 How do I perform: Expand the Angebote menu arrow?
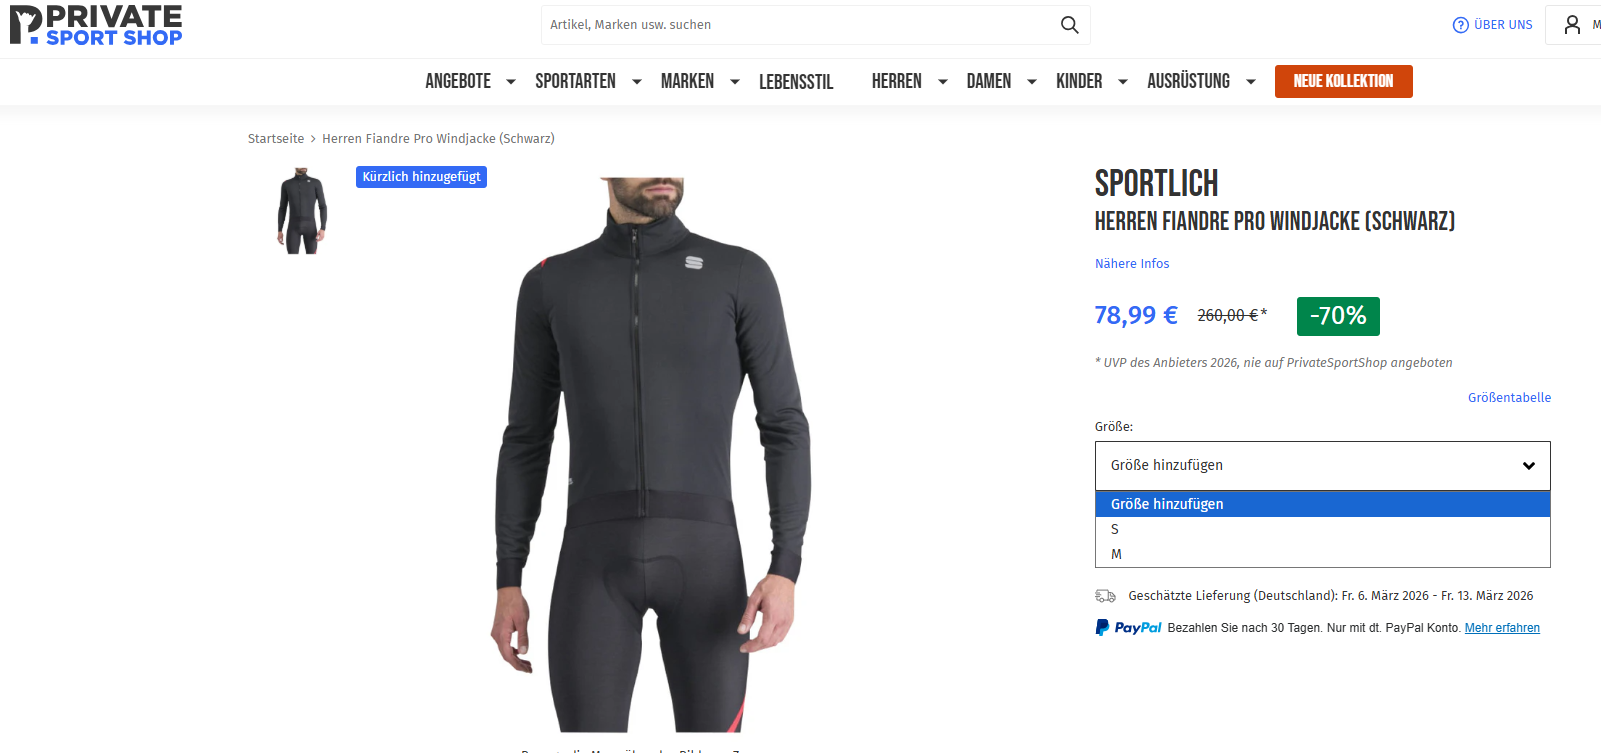[511, 82]
